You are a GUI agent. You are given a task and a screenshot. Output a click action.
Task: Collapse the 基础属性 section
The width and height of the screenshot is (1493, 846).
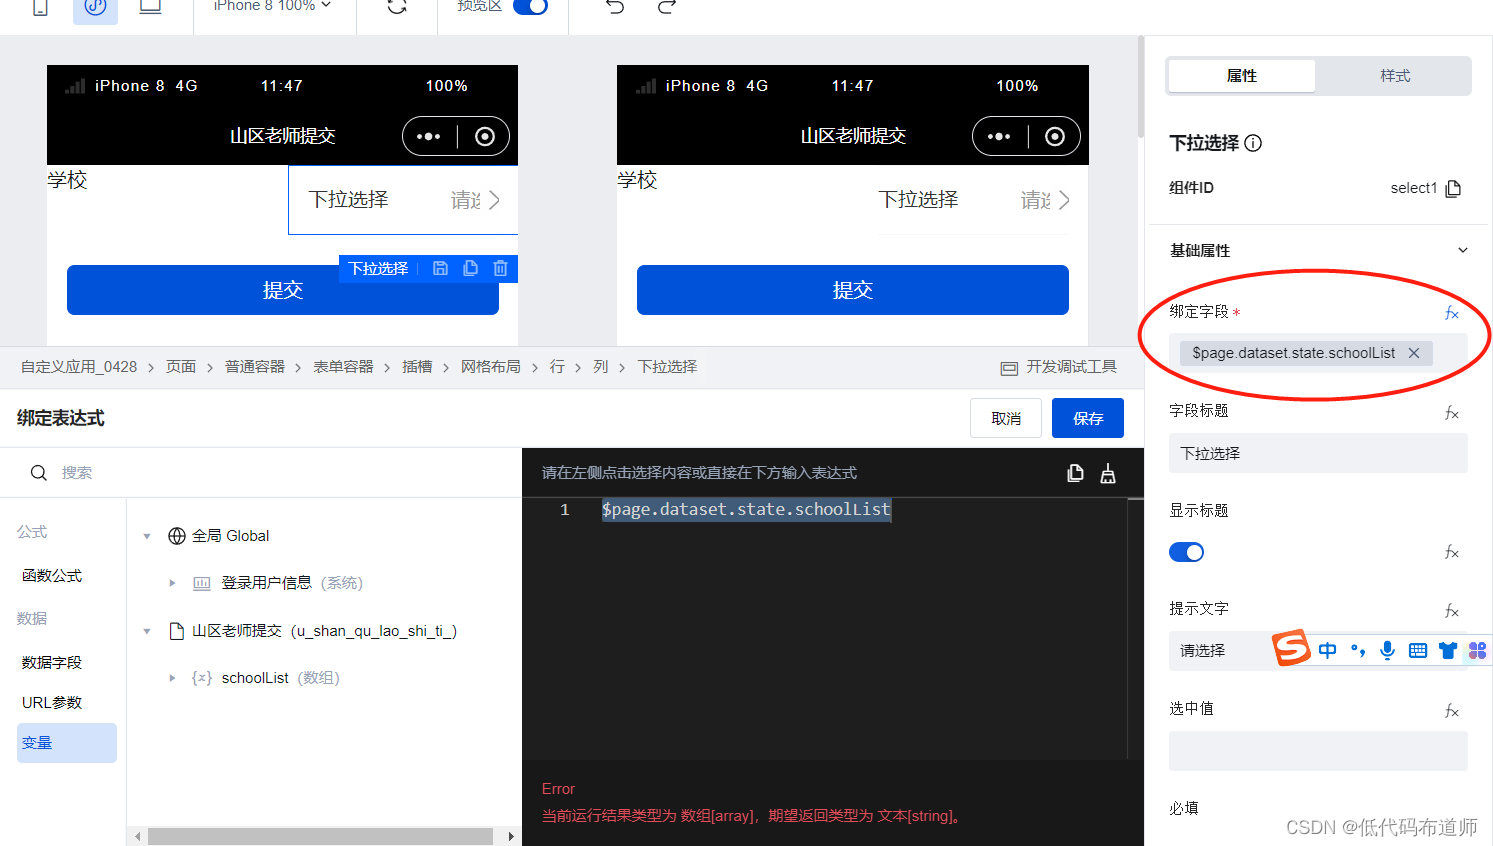[1463, 250]
